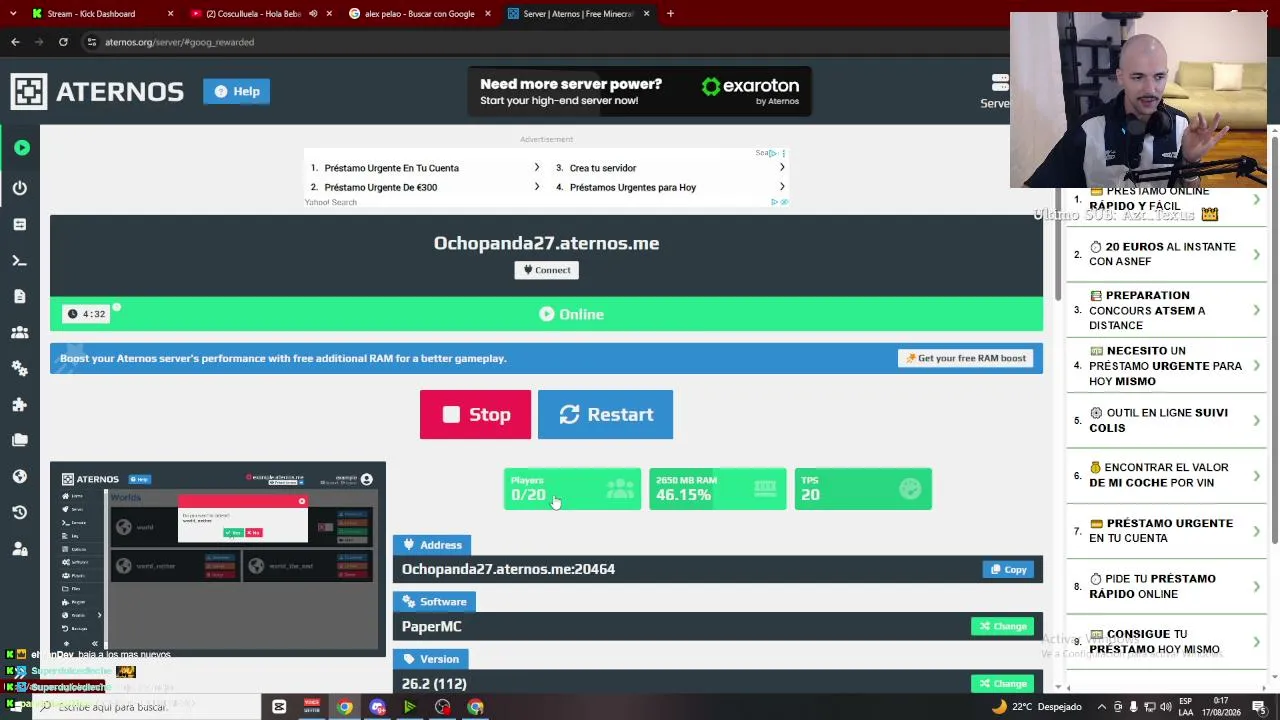The height and width of the screenshot is (720, 1280).
Task: Click the Help button
Action: tap(236, 91)
